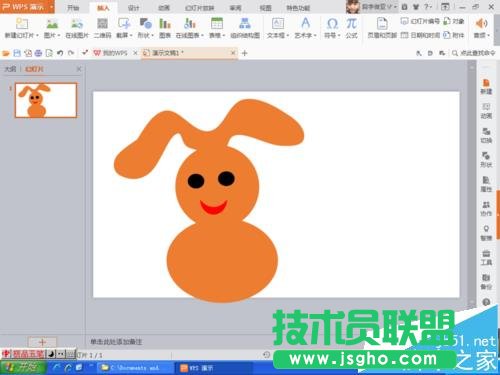Switch to the Home ribbon tab
Viewport: 500px width, 375px height.
click(73, 8)
